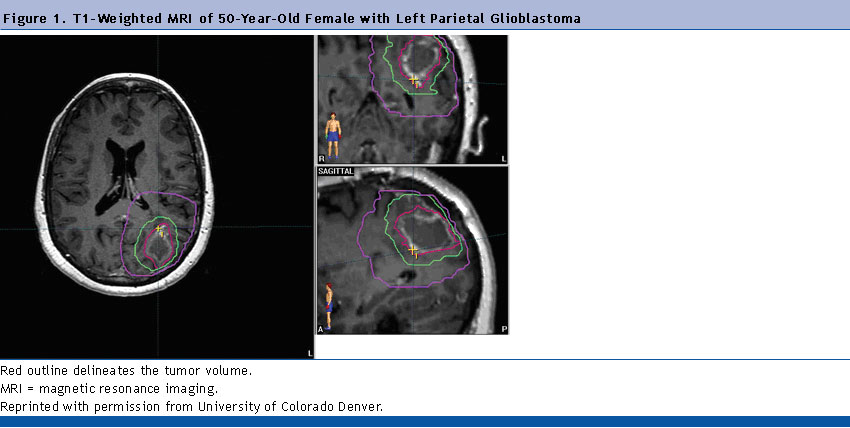The width and height of the screenshot is (850, 428).
Task: Click the P orientation label in sagittal view
Action: 504,329
